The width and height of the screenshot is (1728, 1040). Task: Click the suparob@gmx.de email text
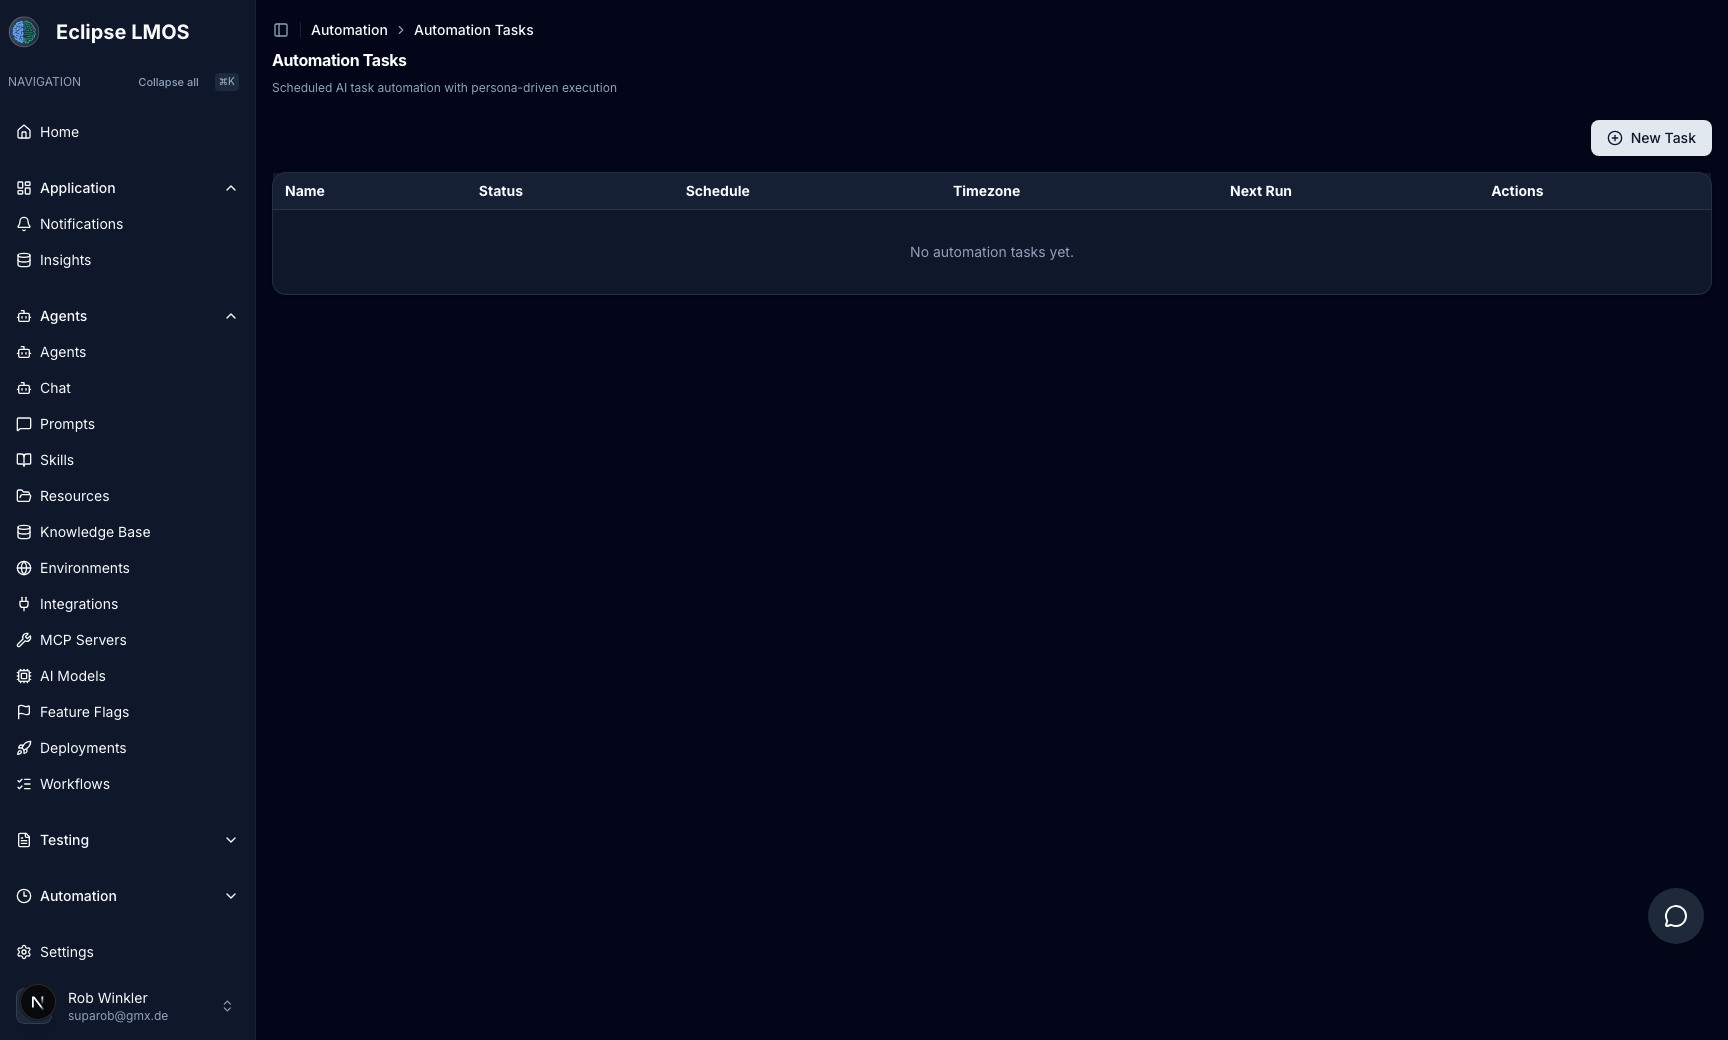[x=118, y=1016]
